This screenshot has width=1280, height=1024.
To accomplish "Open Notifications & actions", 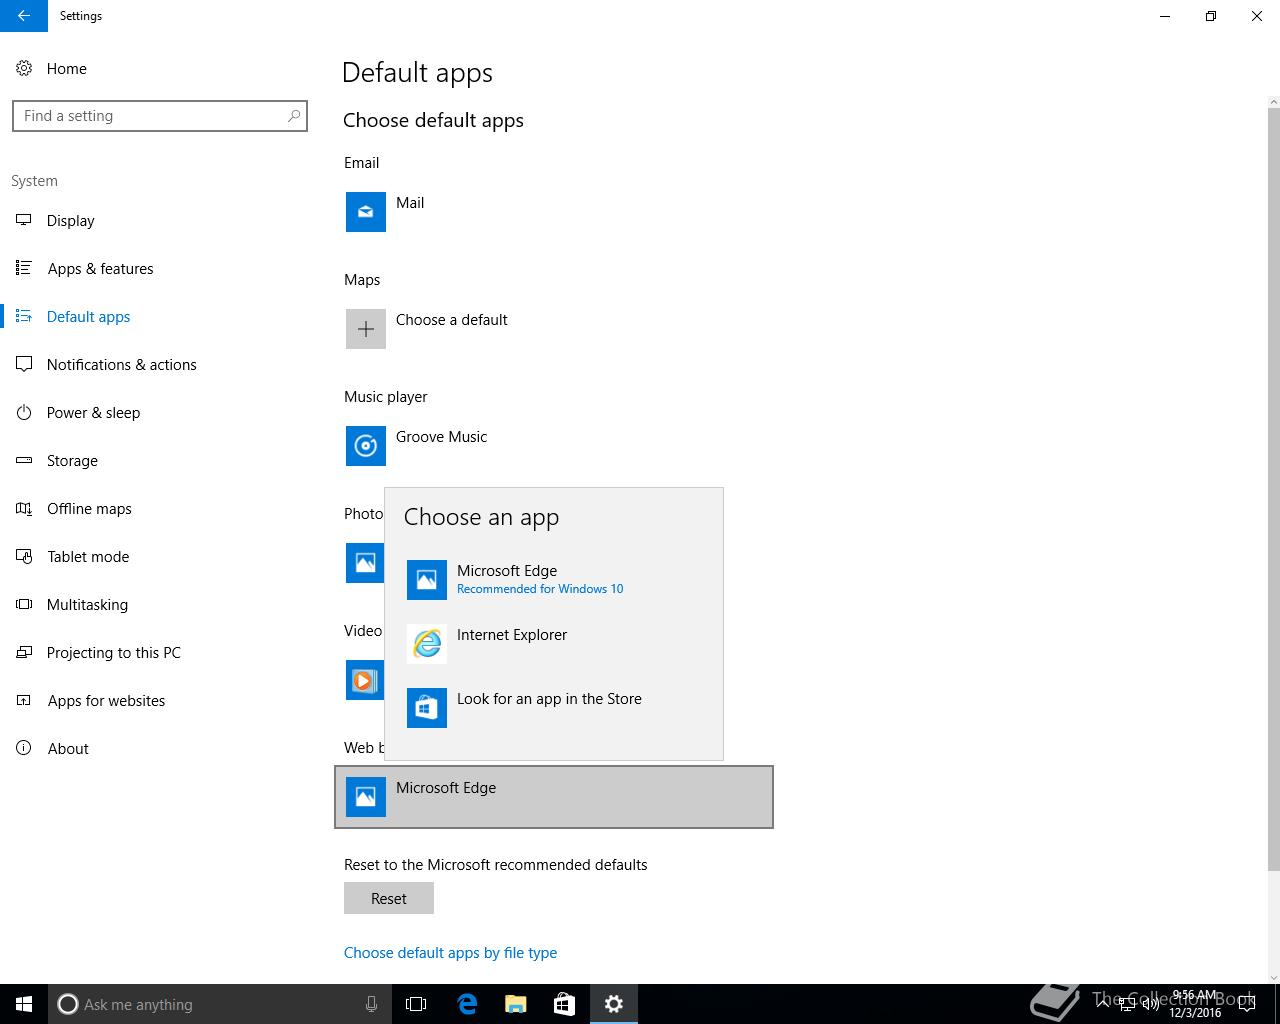I will [121, 365].
